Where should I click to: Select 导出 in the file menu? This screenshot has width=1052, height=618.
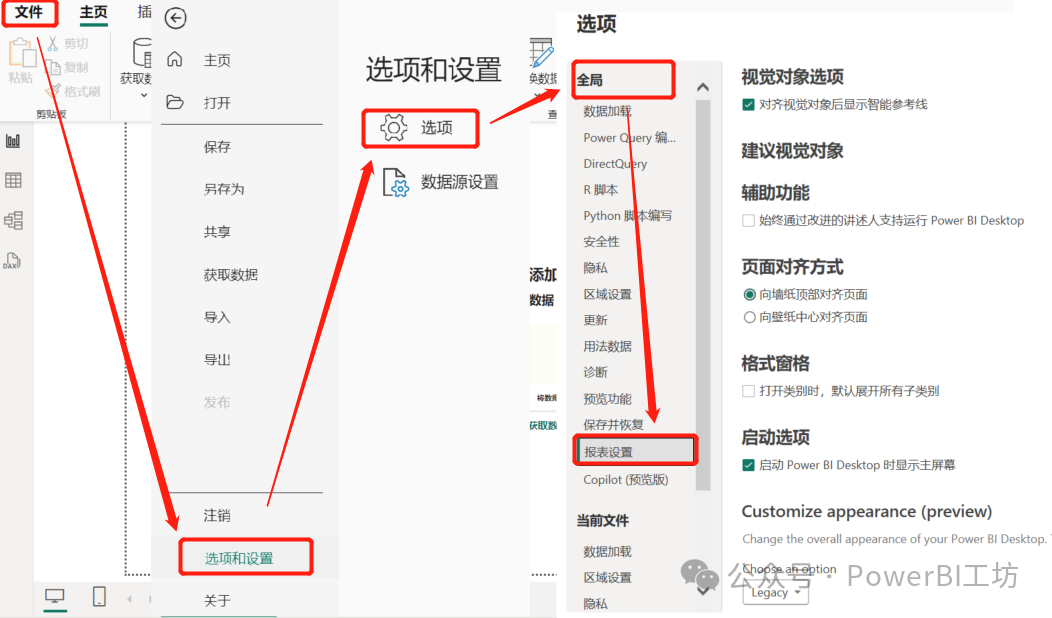point(217,360)
